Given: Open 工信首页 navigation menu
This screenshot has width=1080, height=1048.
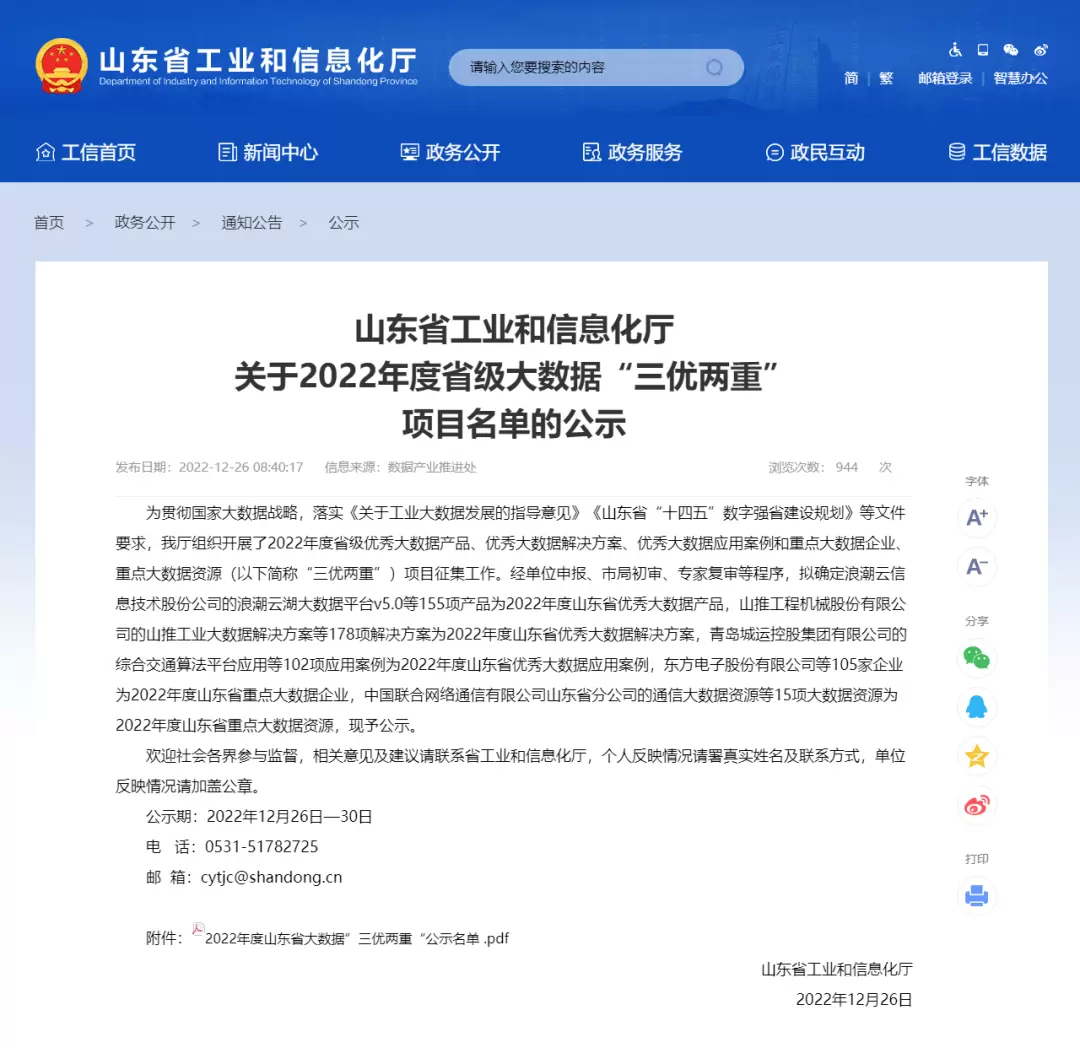Looking at the screenshot, I should click(85, 152).
